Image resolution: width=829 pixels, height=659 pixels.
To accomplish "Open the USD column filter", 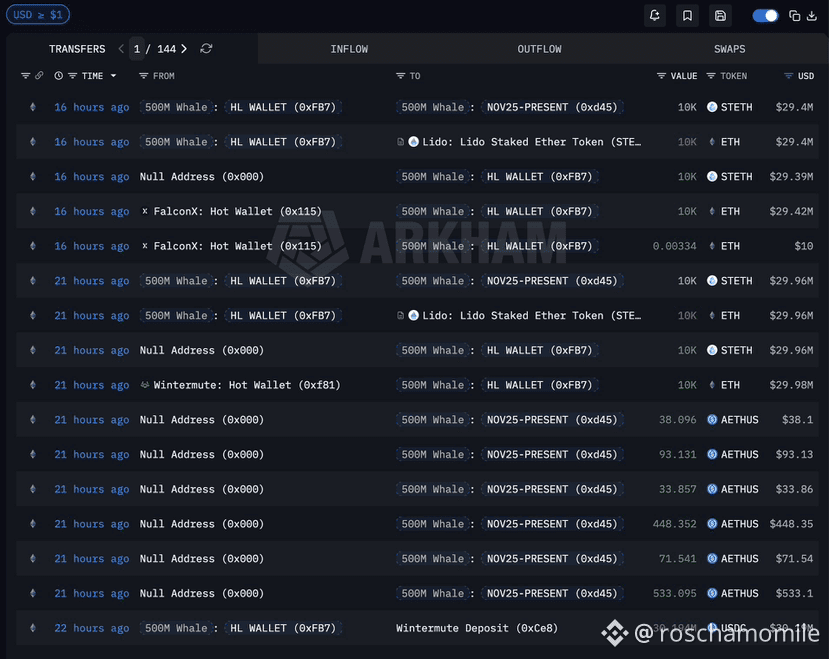I will (788, 76).
